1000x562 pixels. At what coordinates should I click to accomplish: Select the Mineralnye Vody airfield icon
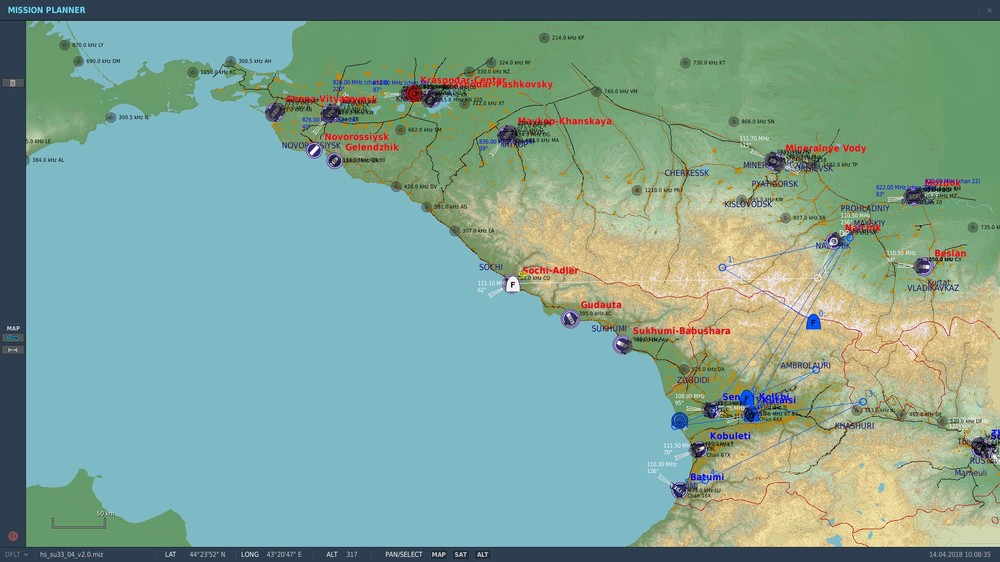774,161
